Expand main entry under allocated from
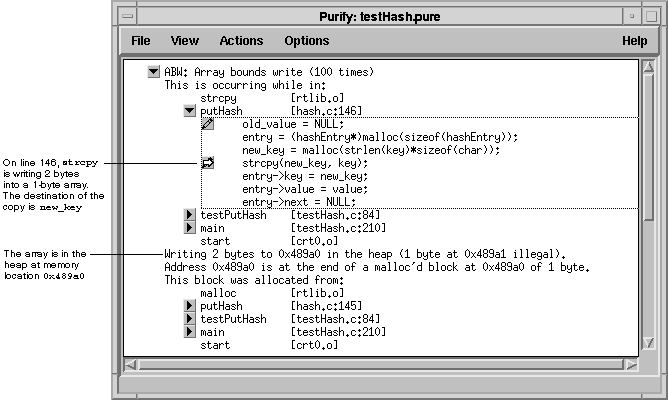The width and height of the screenshot is (668, 400). [x=190, y=332]
